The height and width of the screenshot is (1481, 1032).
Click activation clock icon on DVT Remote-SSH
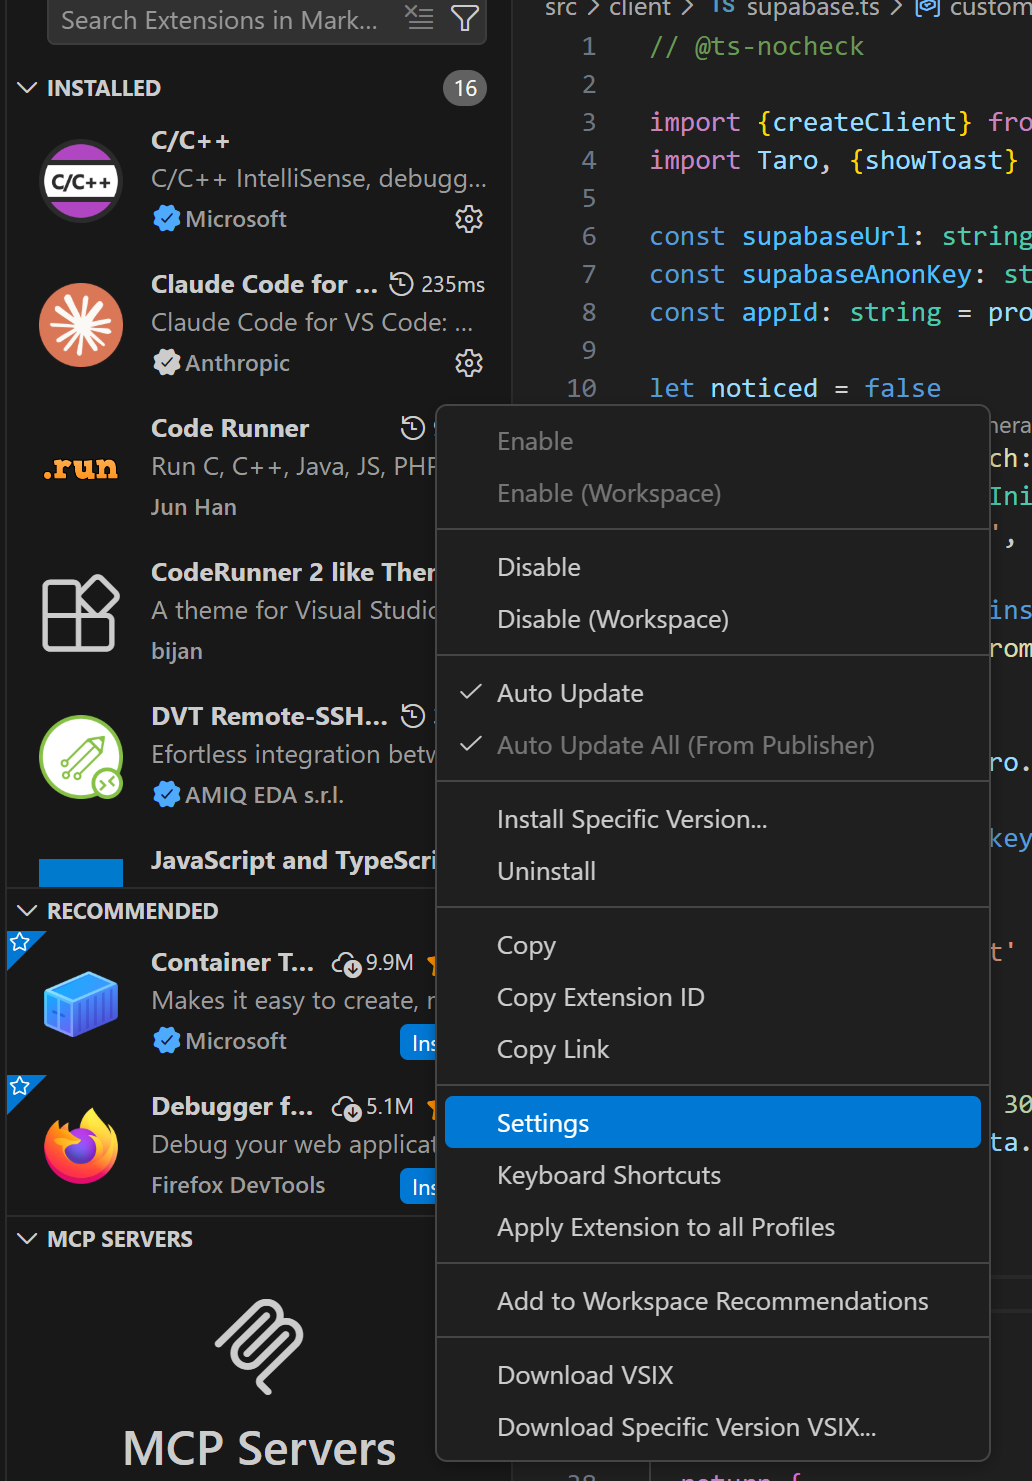click(413, 716)
